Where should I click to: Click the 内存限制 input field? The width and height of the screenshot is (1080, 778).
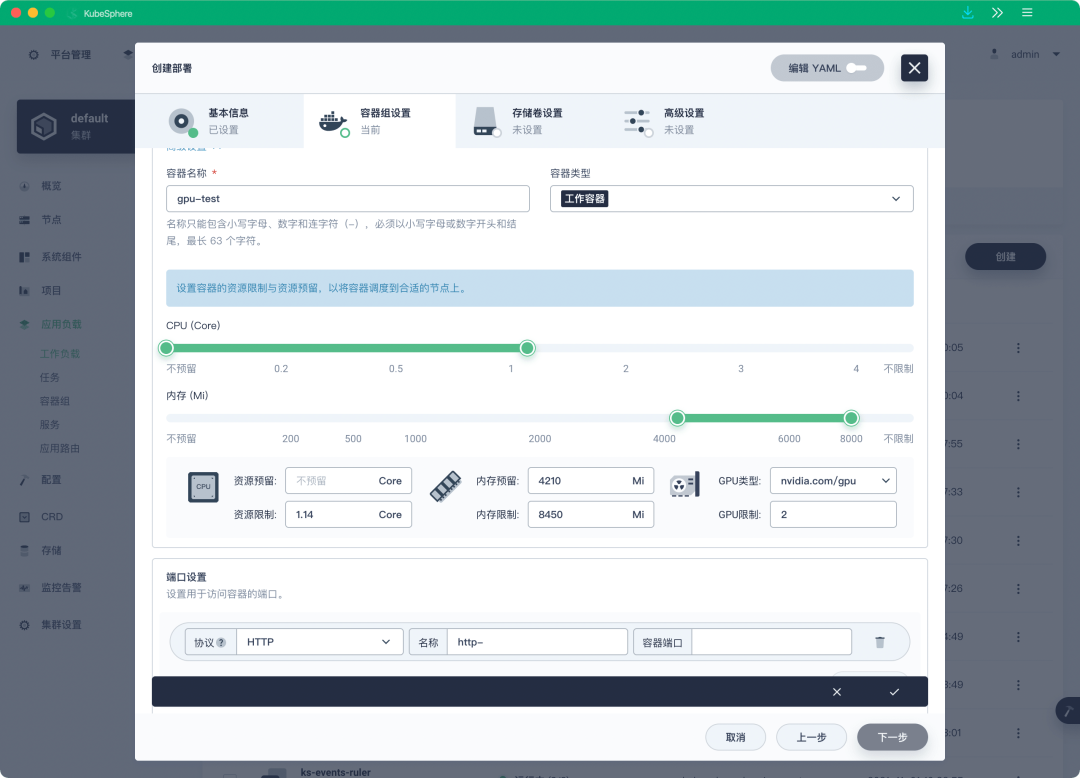tap(591, 514)
